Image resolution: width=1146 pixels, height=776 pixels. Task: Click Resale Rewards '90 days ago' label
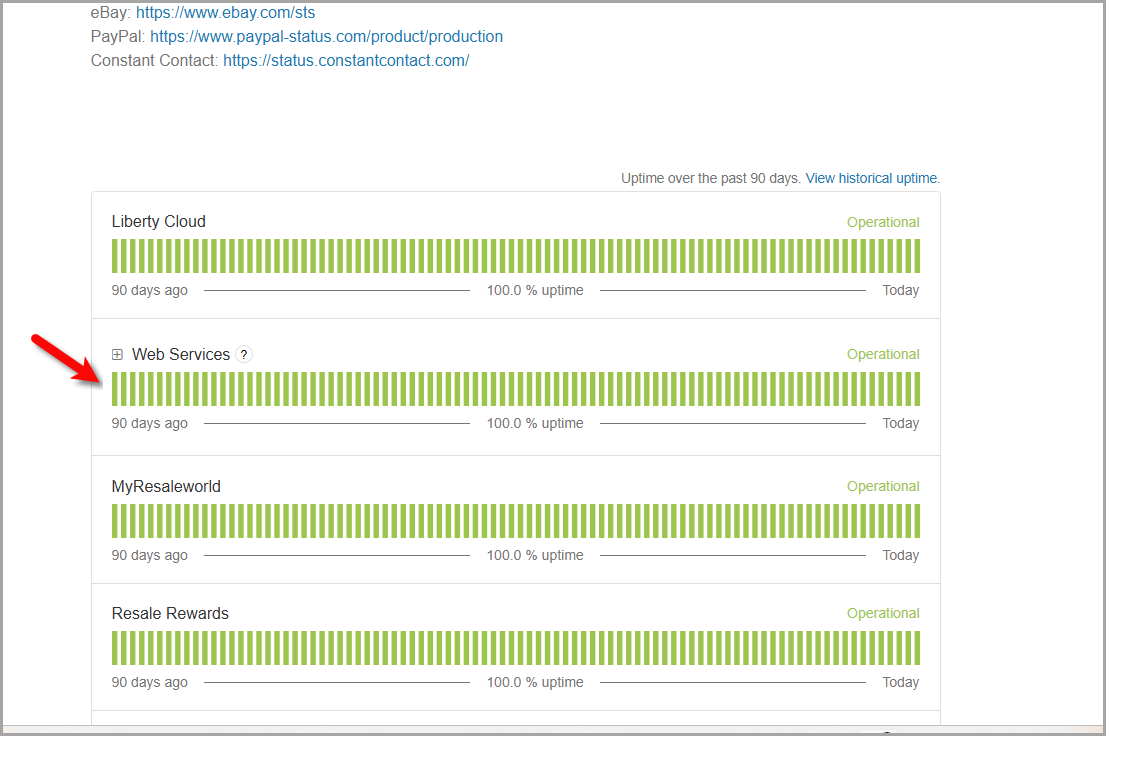(149, 683)
